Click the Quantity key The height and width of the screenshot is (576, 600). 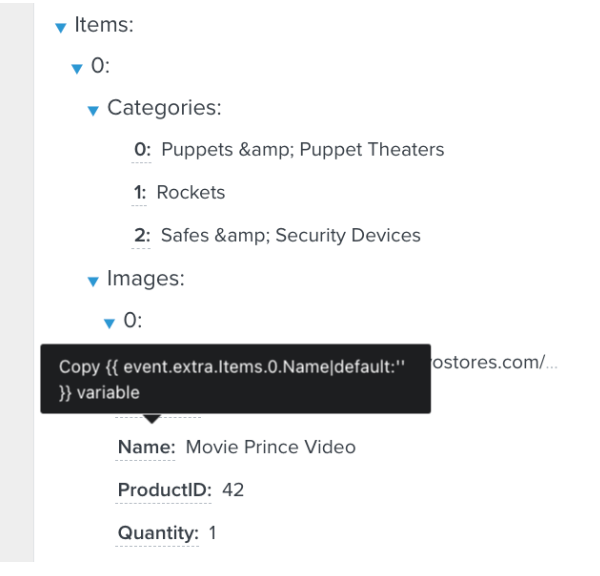pos(158,533)
